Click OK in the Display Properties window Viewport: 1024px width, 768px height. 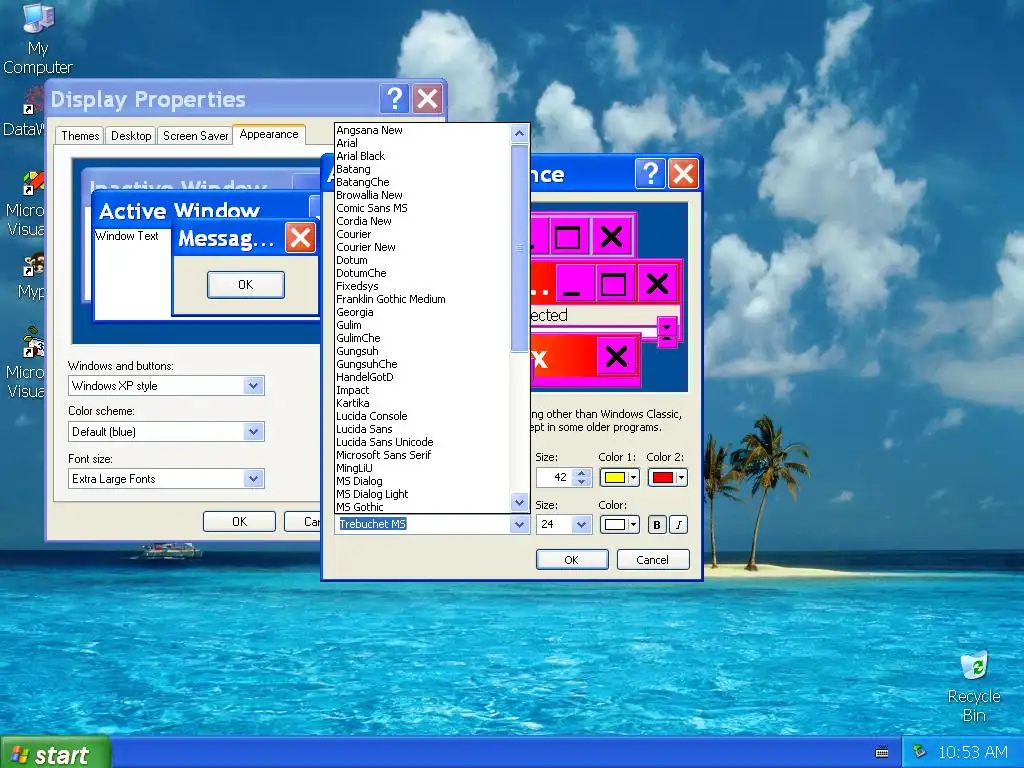tap(239, 522)
